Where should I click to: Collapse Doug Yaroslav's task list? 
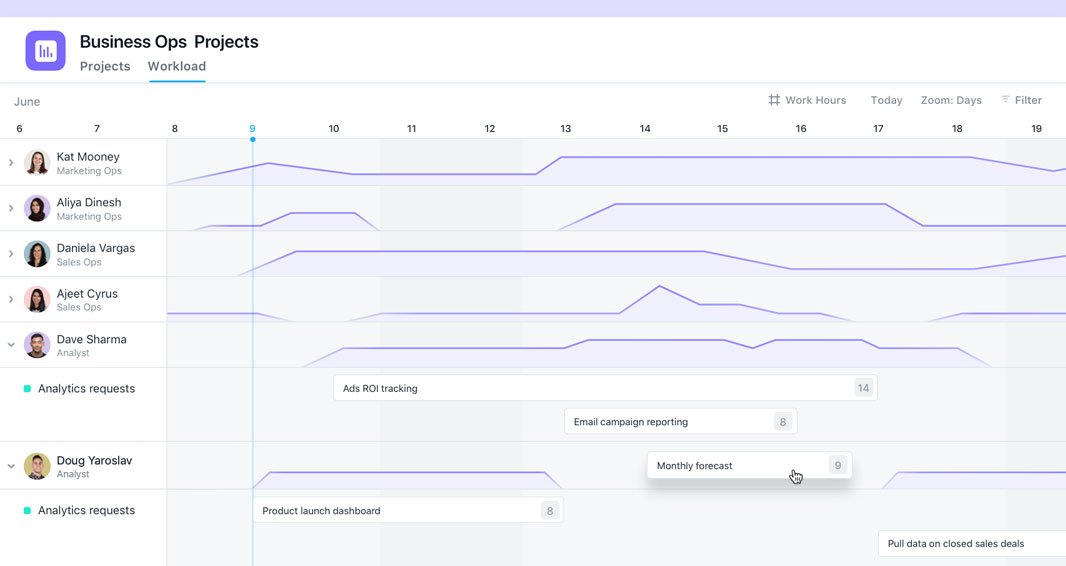point(11,467)
